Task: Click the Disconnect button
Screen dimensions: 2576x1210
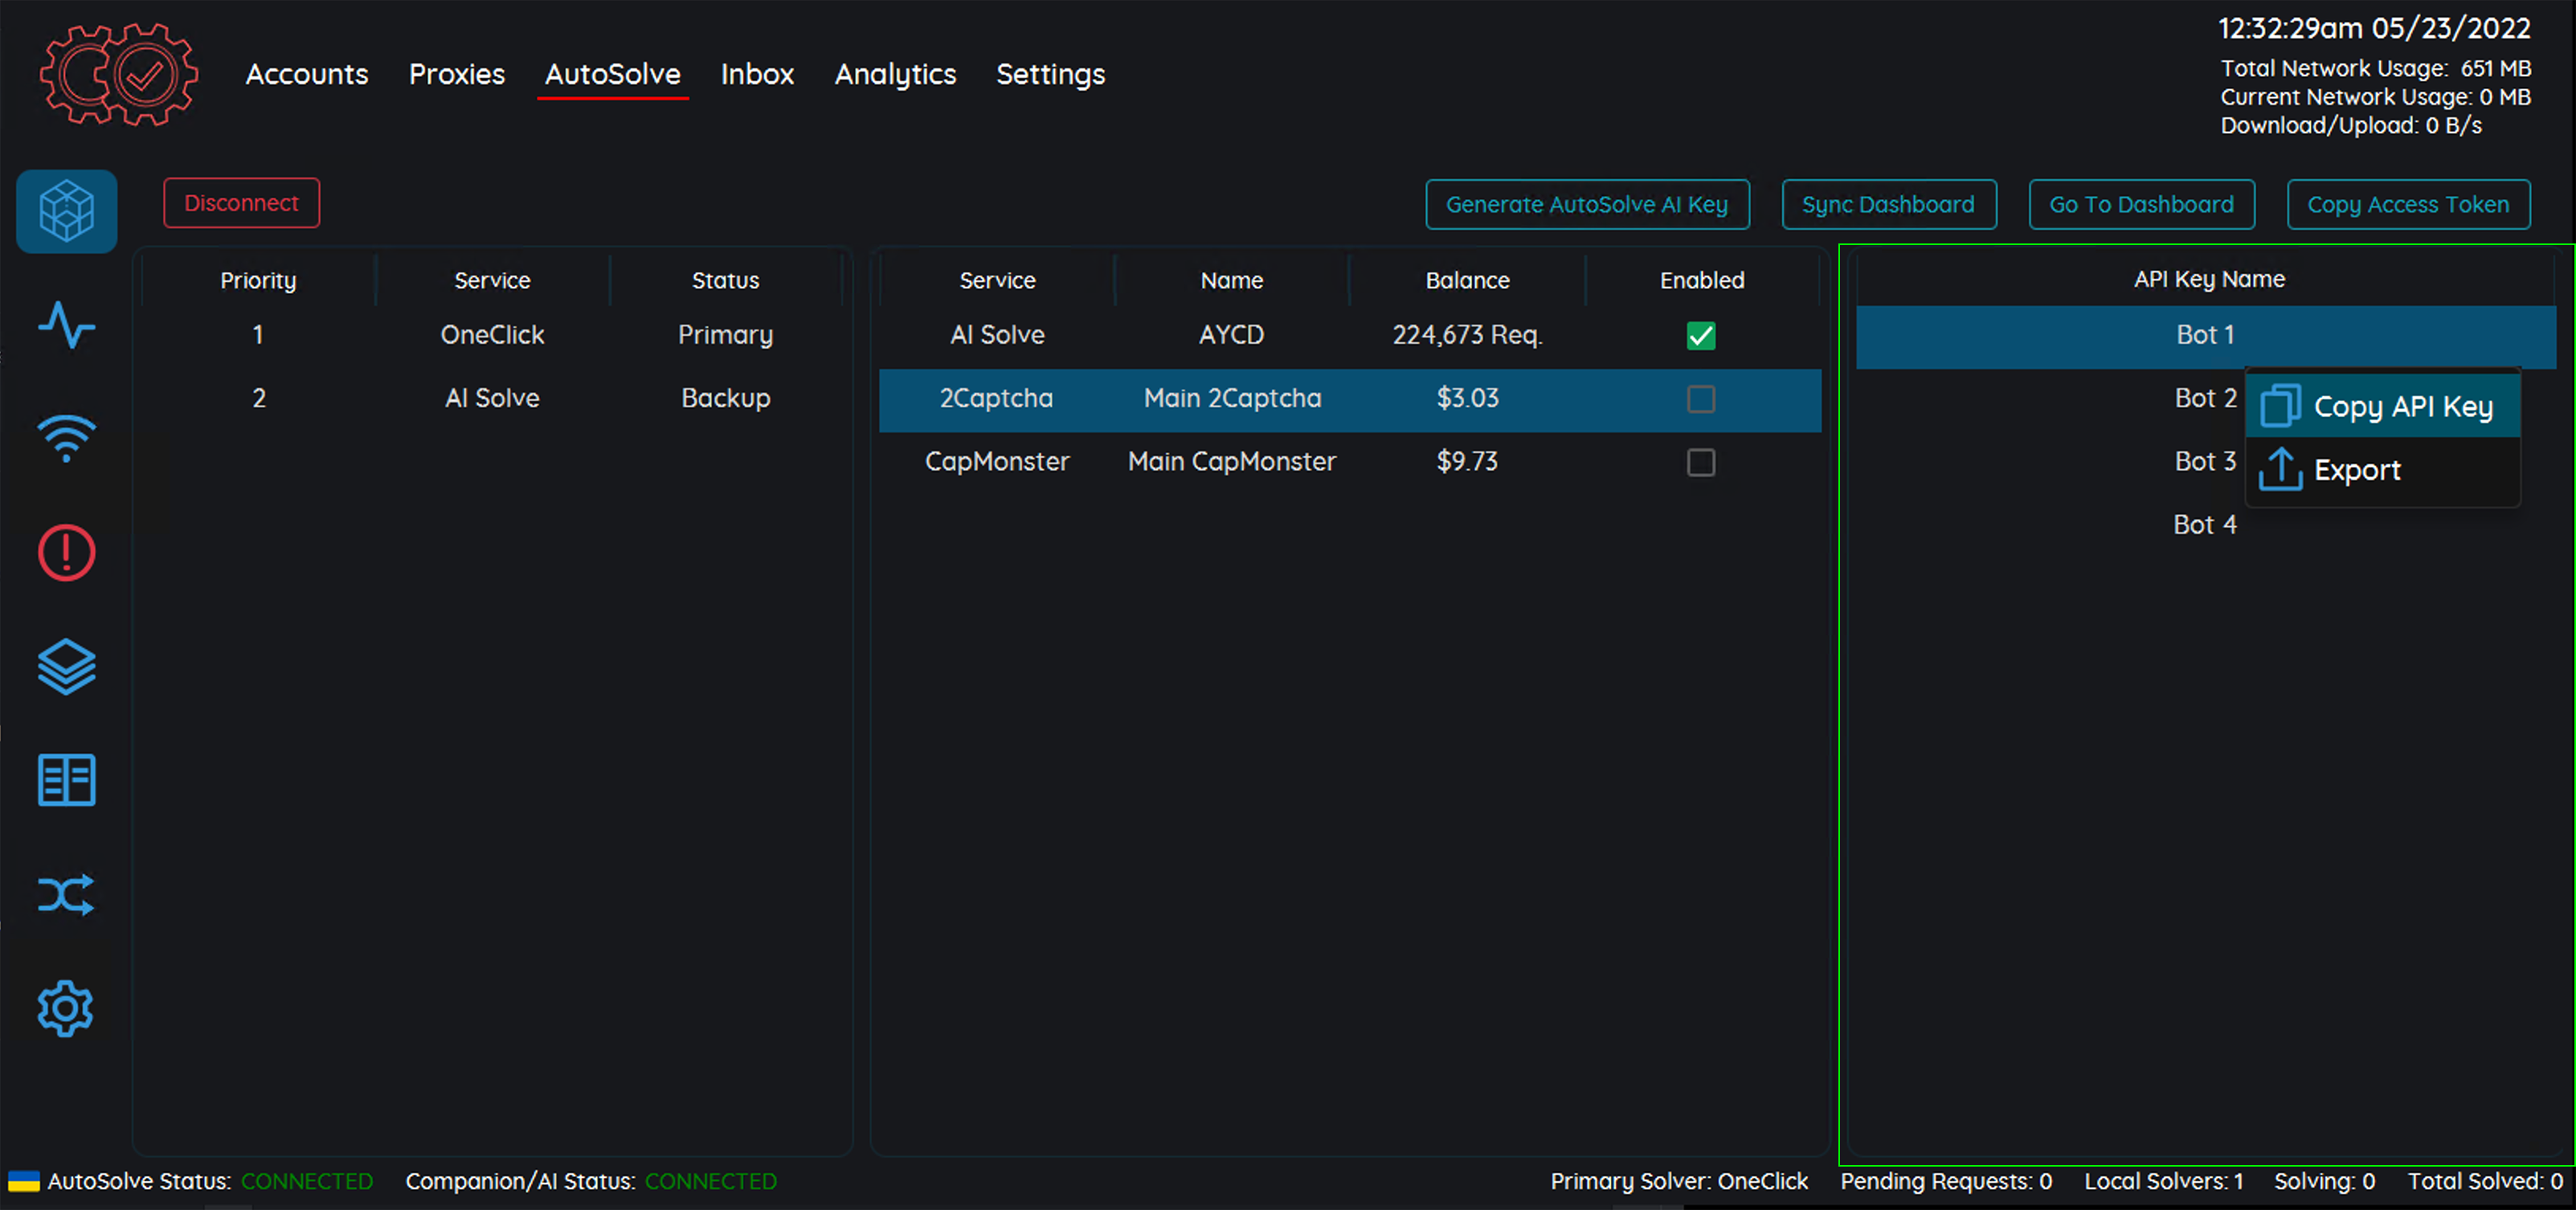Action: 242,203
